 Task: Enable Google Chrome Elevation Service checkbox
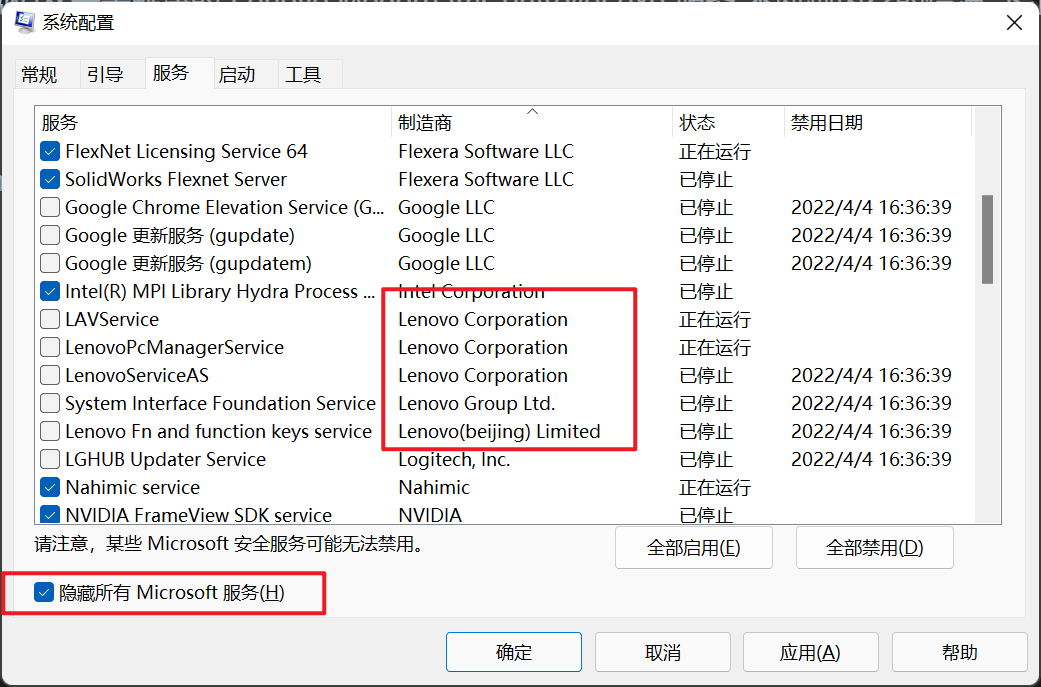[x=50, y=207]
